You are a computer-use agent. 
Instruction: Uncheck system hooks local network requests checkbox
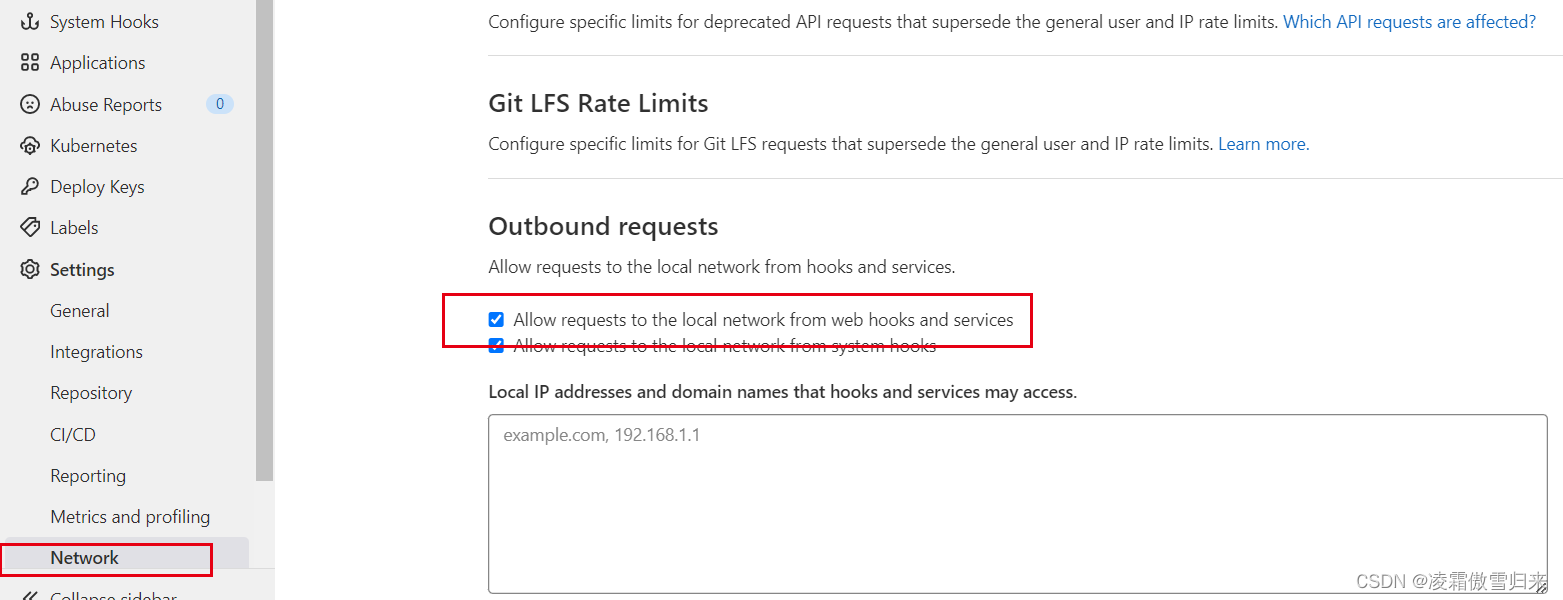[496, 346]
